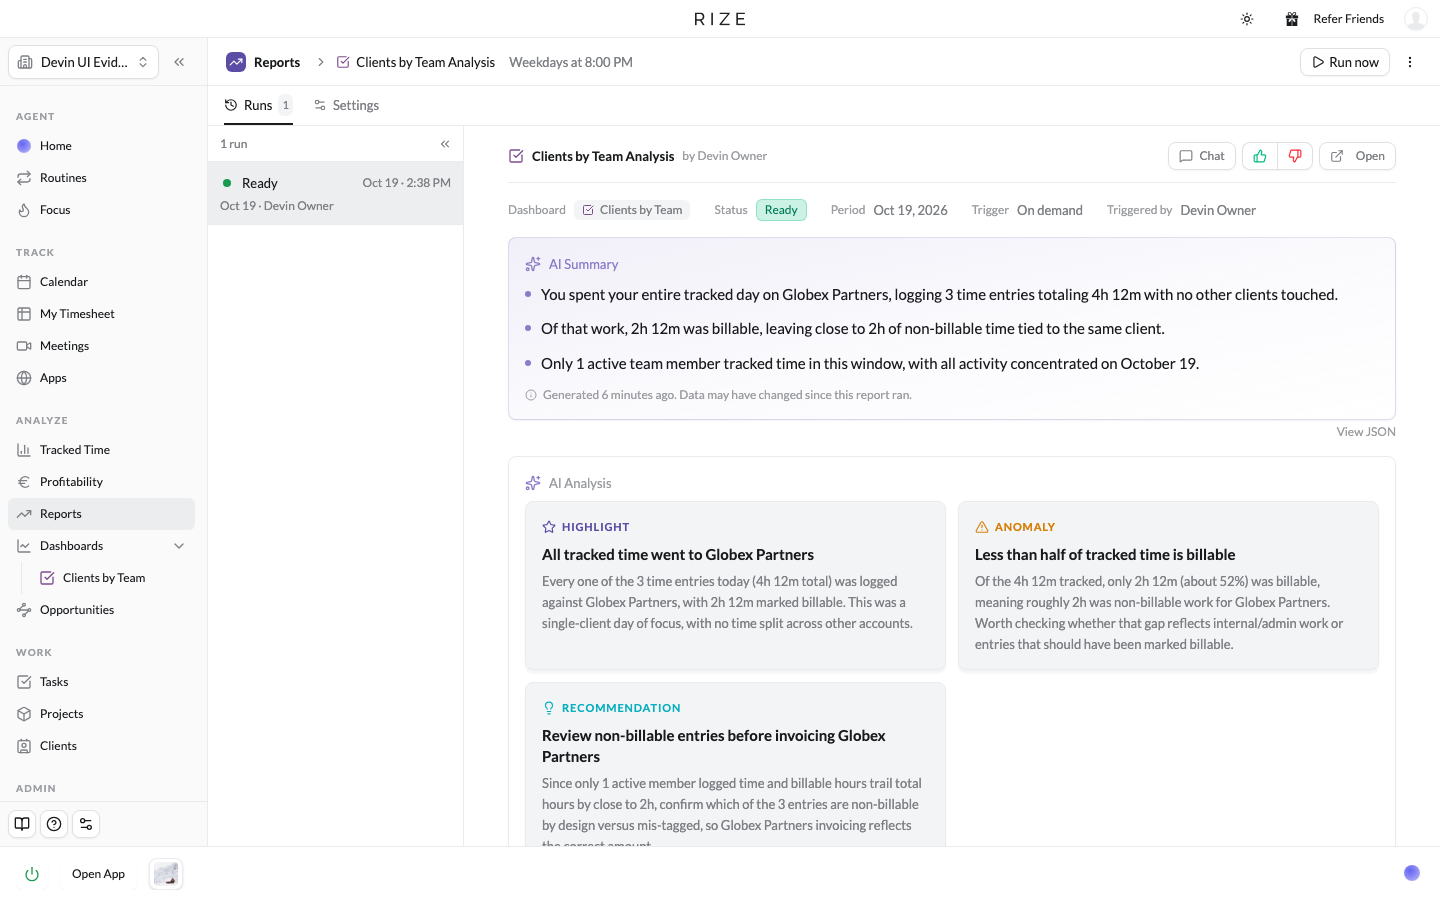Open My Timesheet
The width and height of the screenshot is (1440, 900).
(101, 314)
